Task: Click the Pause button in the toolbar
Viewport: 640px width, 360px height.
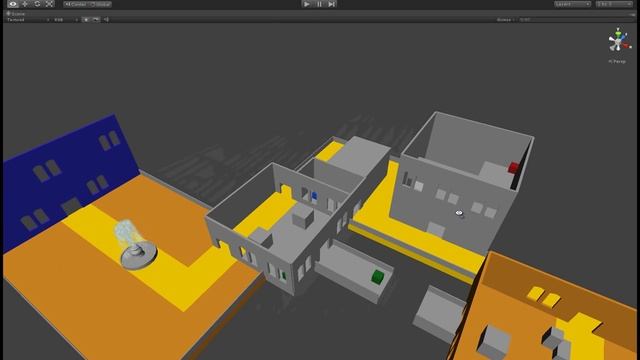Action: pos(319,4)
